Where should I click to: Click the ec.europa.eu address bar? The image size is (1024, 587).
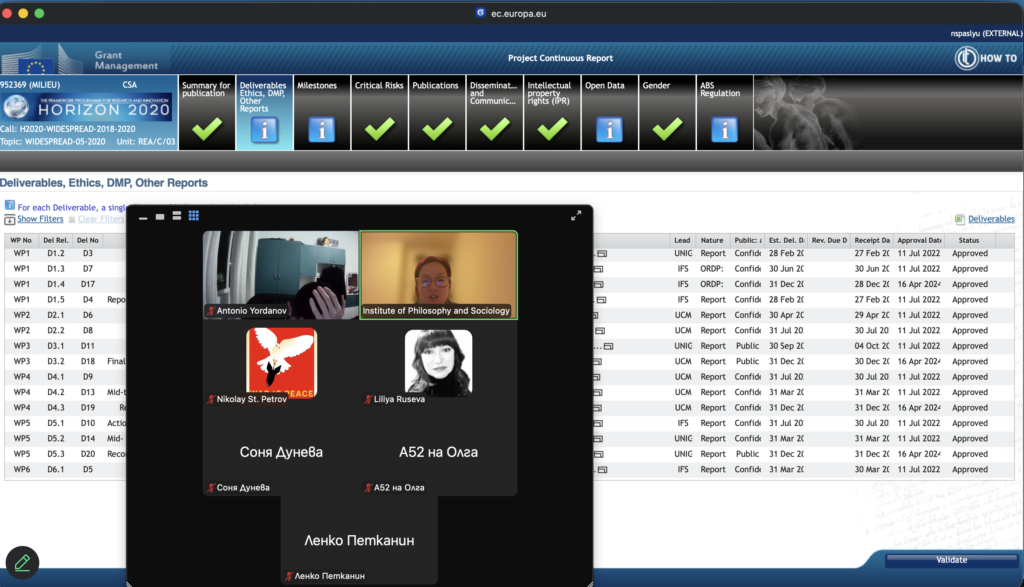tap(519, 13)
